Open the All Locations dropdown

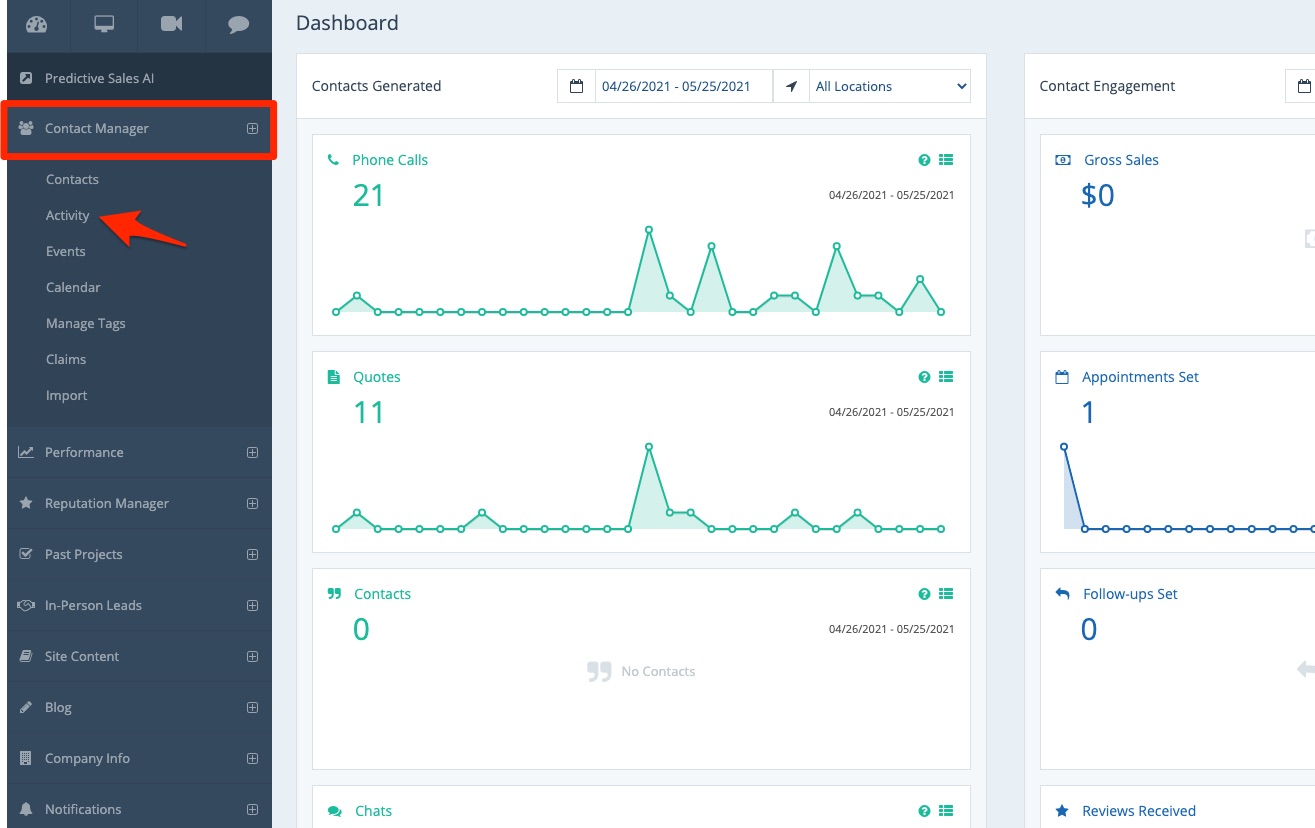tap(890, 87)
